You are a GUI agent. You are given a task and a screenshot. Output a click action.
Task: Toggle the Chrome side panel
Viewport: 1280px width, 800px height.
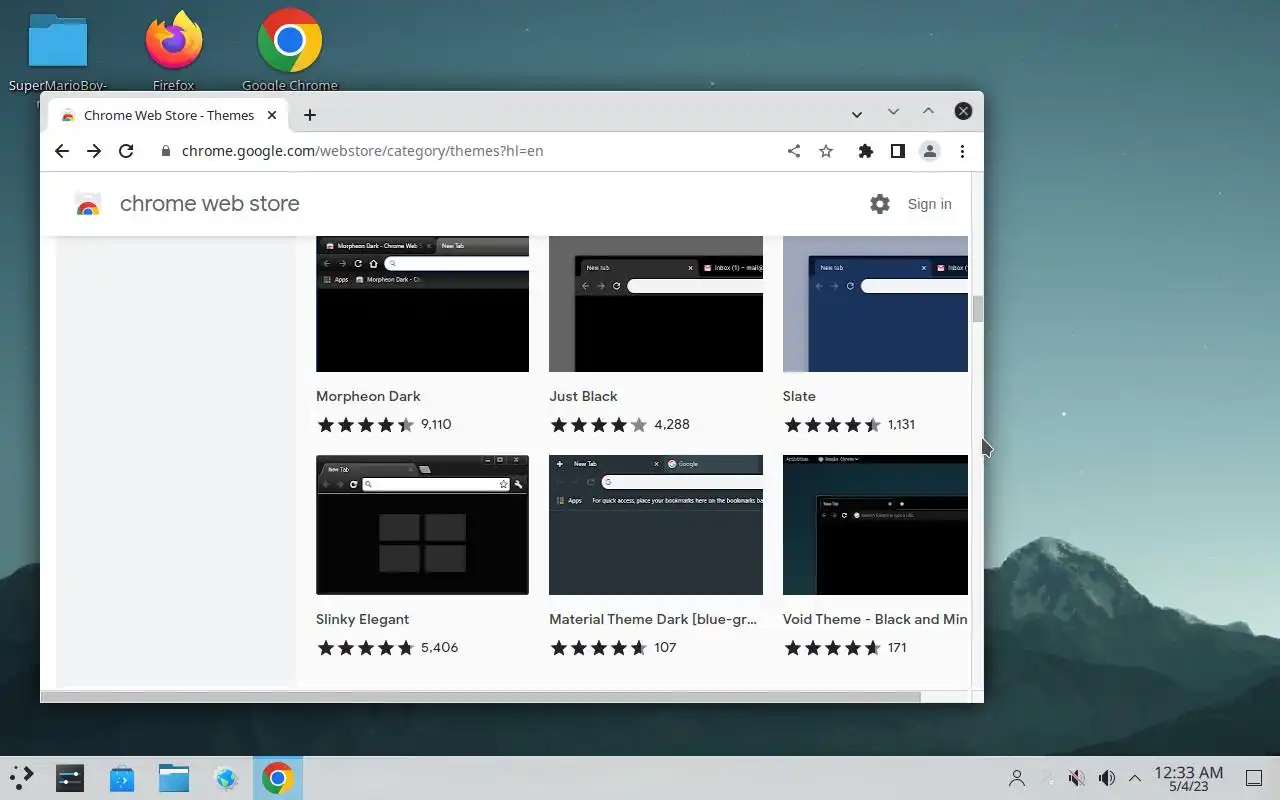pos(898,151)
